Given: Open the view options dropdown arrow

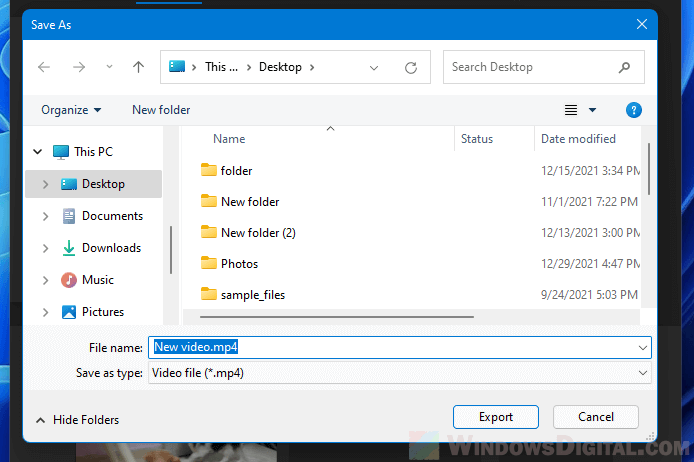Looking at the screenshot, I should pos(592,110).
